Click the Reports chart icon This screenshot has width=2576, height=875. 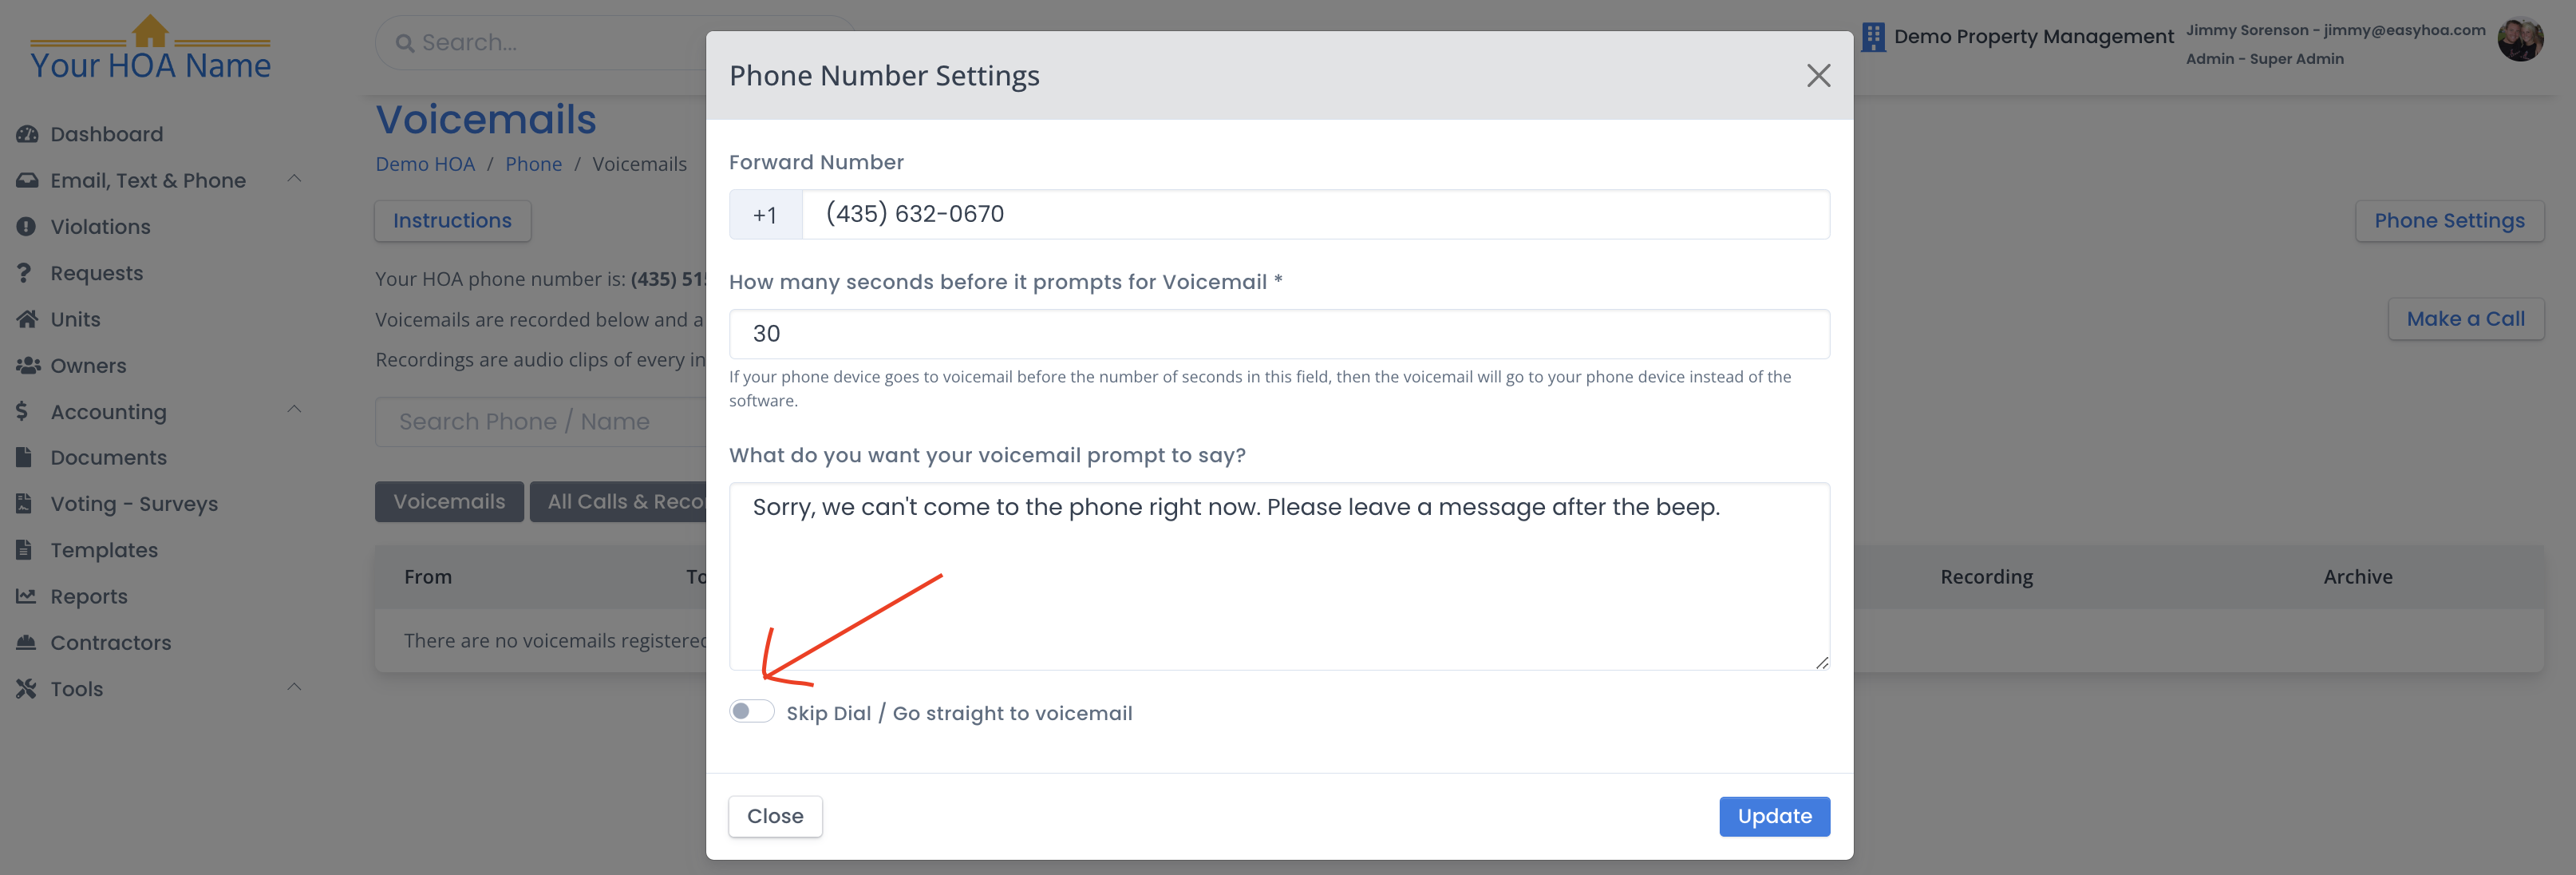26,596
